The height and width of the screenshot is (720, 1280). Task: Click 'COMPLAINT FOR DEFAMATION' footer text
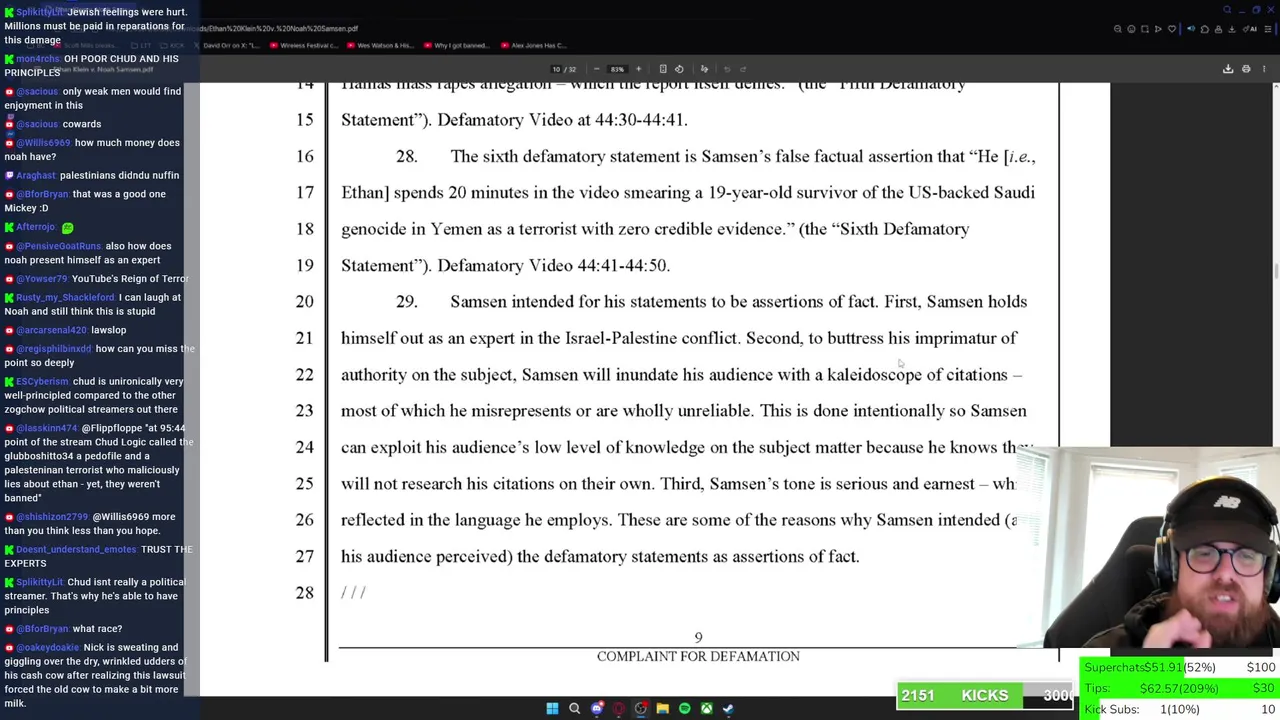(x=698, y=656)
